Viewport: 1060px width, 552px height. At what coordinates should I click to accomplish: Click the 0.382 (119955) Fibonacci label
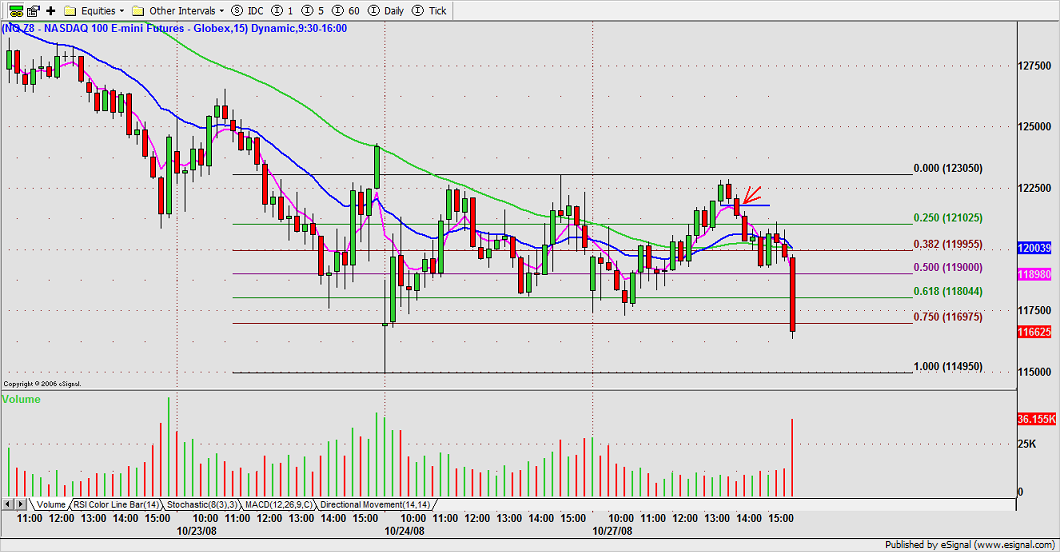[948, 244]
